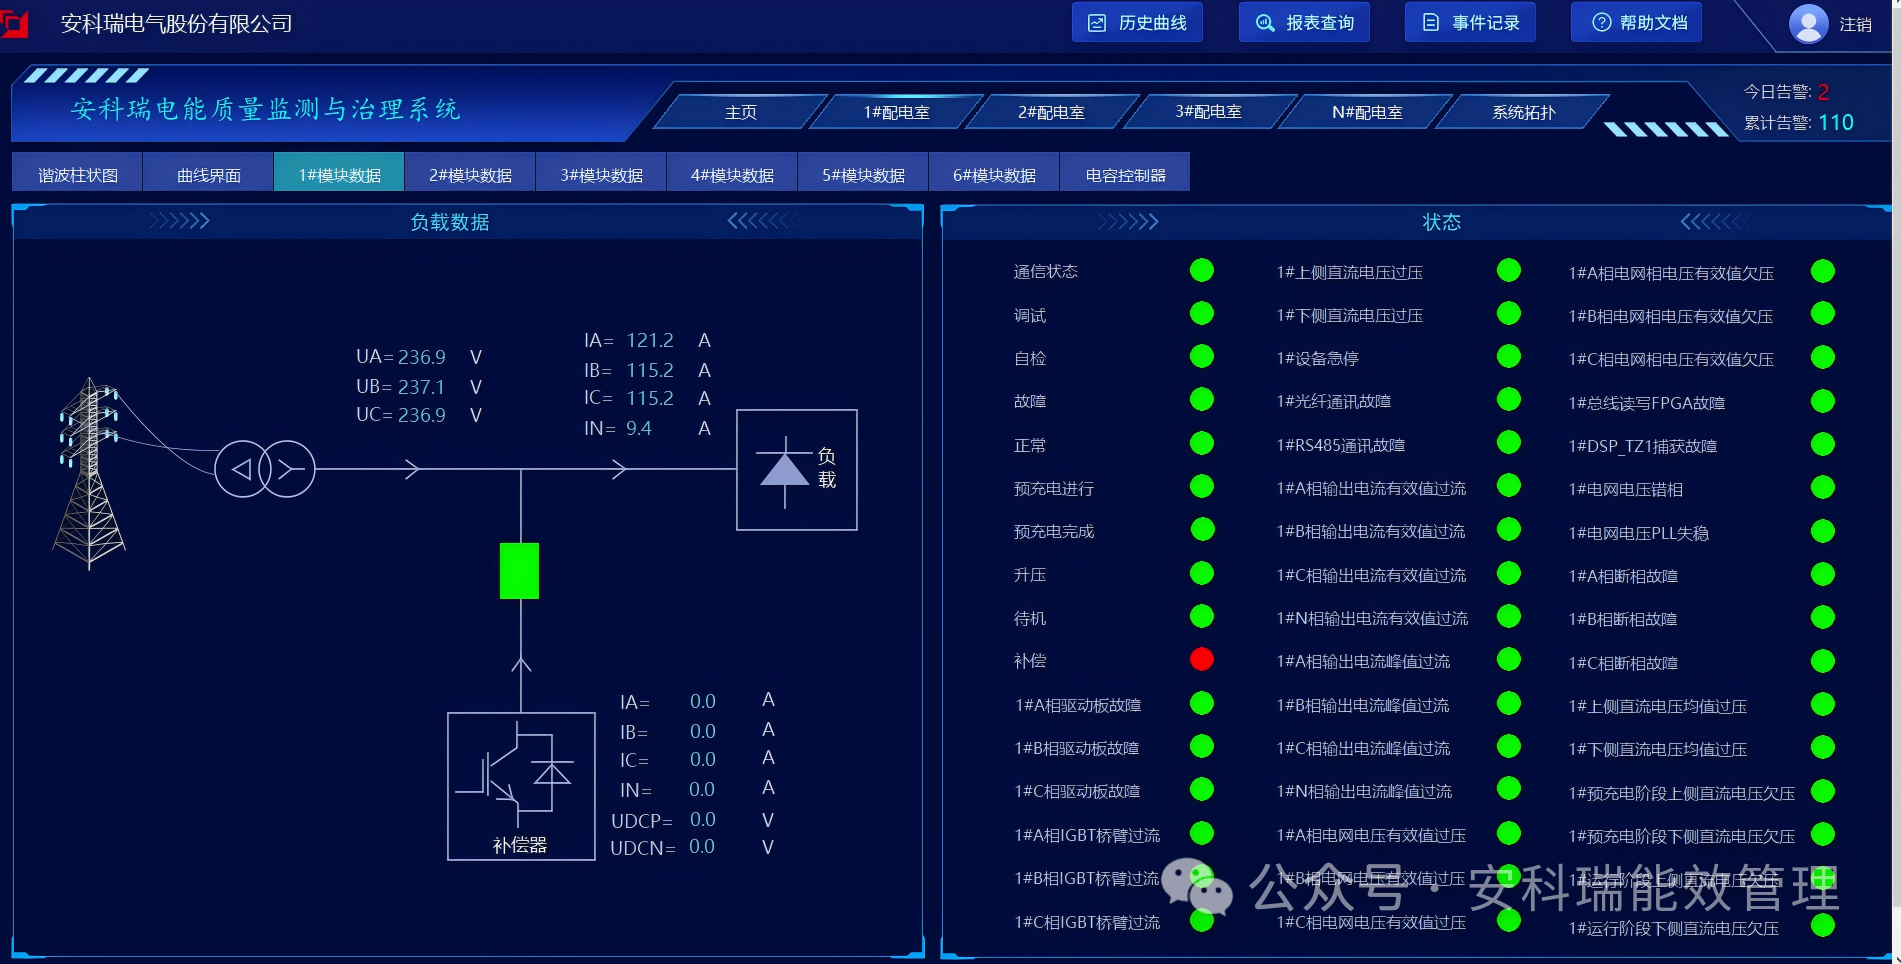
Task: Open 帮助文档 help document
Action: tap(1636, 22)
